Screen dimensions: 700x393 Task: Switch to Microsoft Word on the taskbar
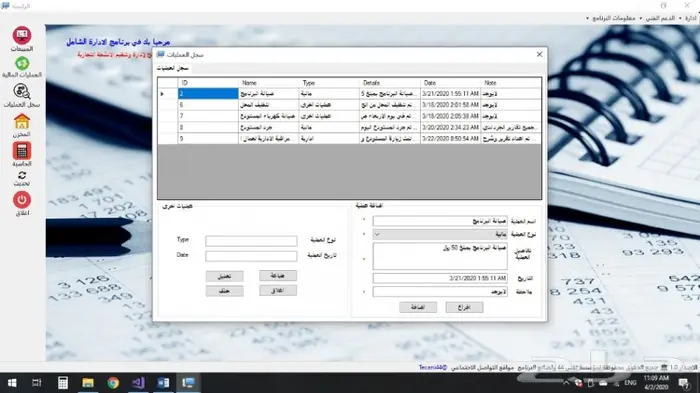pyautogui.click(x=163, y=383)
